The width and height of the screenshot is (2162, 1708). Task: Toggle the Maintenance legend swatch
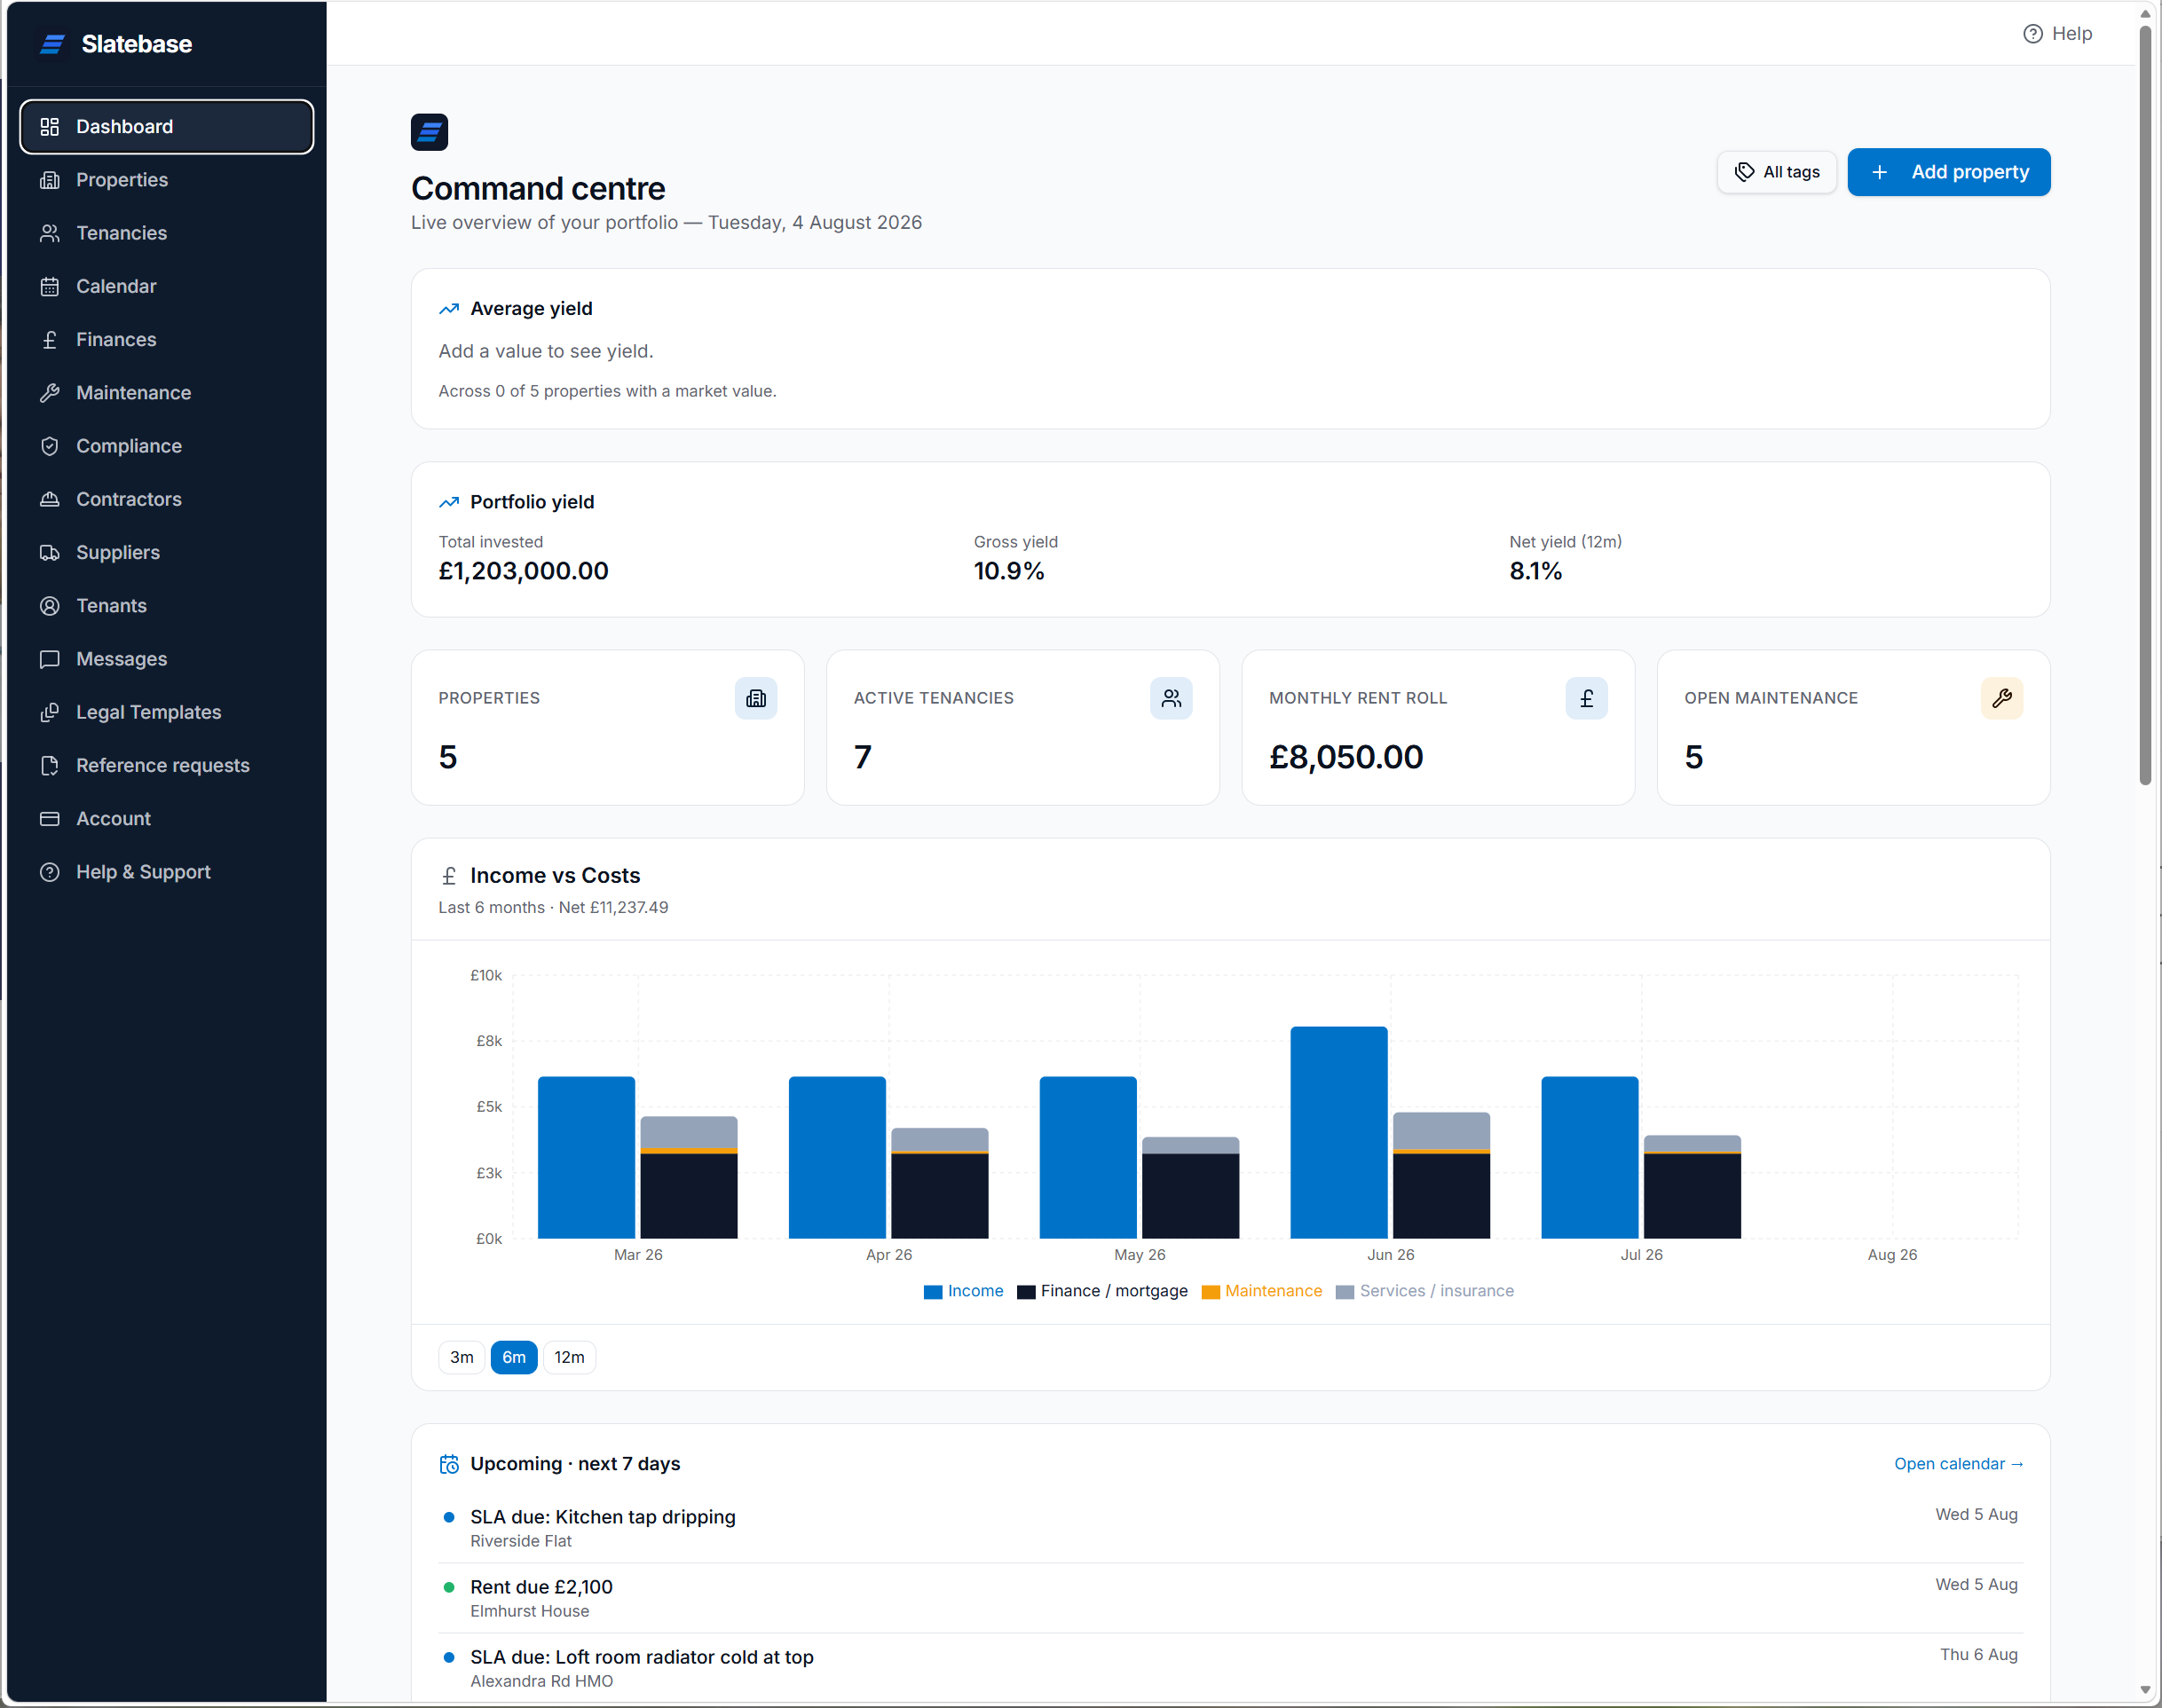pyautogui.click(x=1210, y=1292)
